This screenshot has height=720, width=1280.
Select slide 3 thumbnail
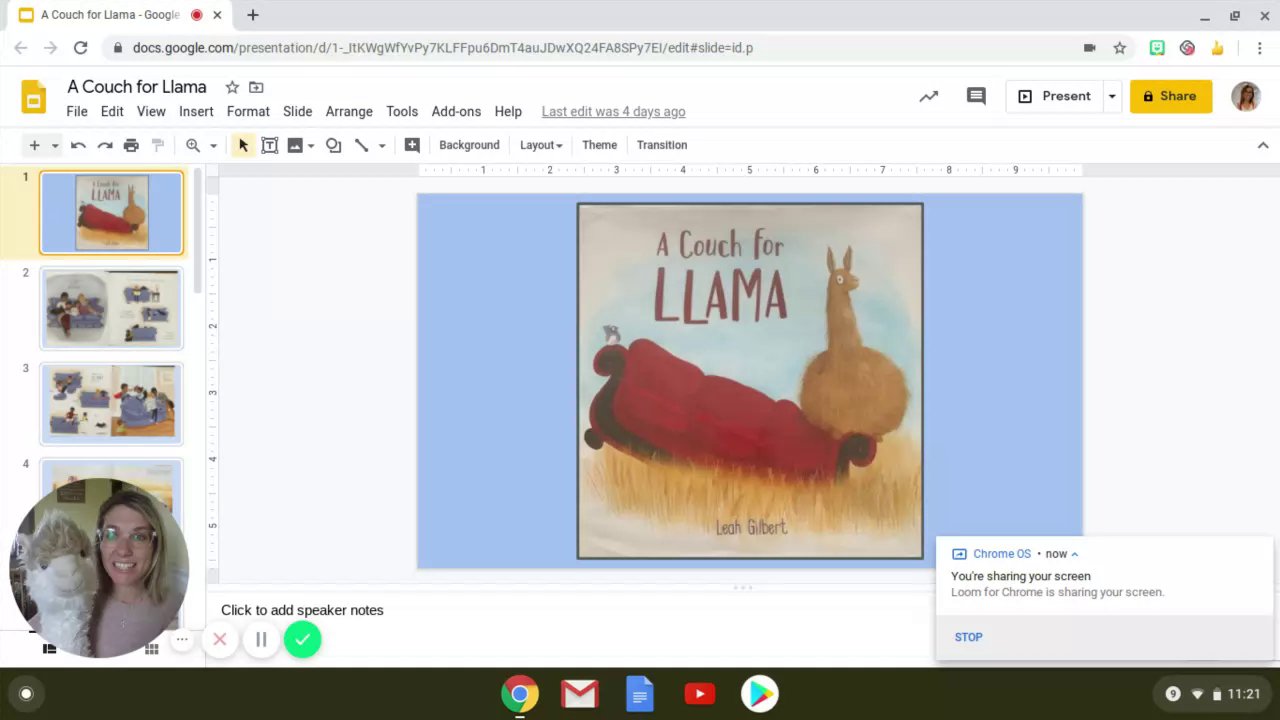(111, 403)
